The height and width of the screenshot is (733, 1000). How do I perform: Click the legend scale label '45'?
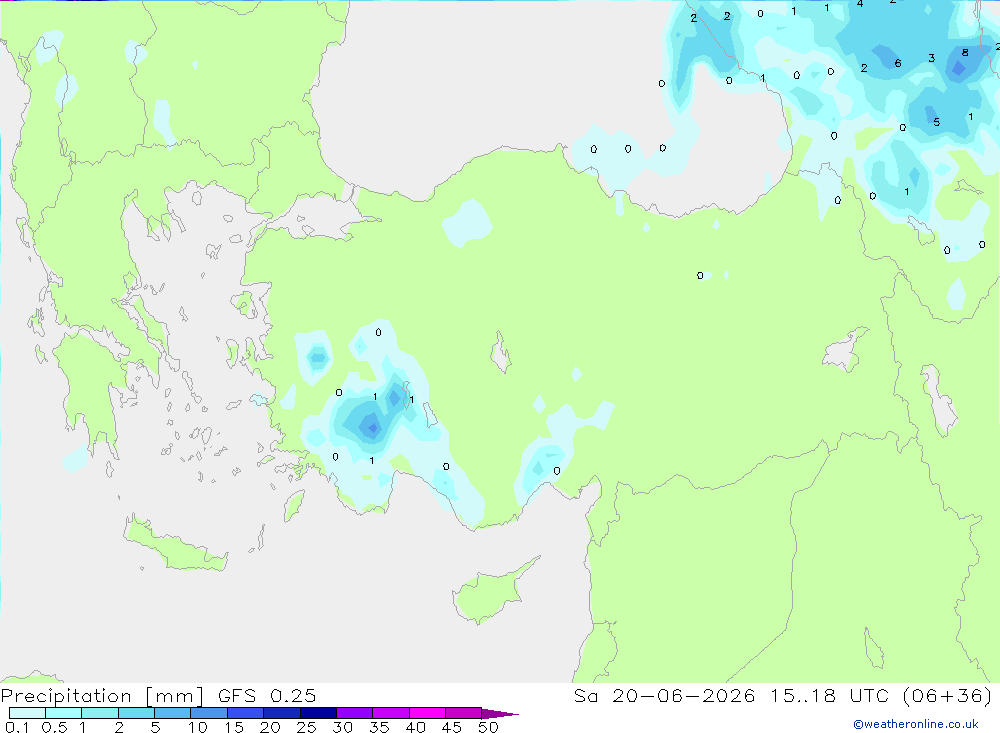tap(452, 727)
